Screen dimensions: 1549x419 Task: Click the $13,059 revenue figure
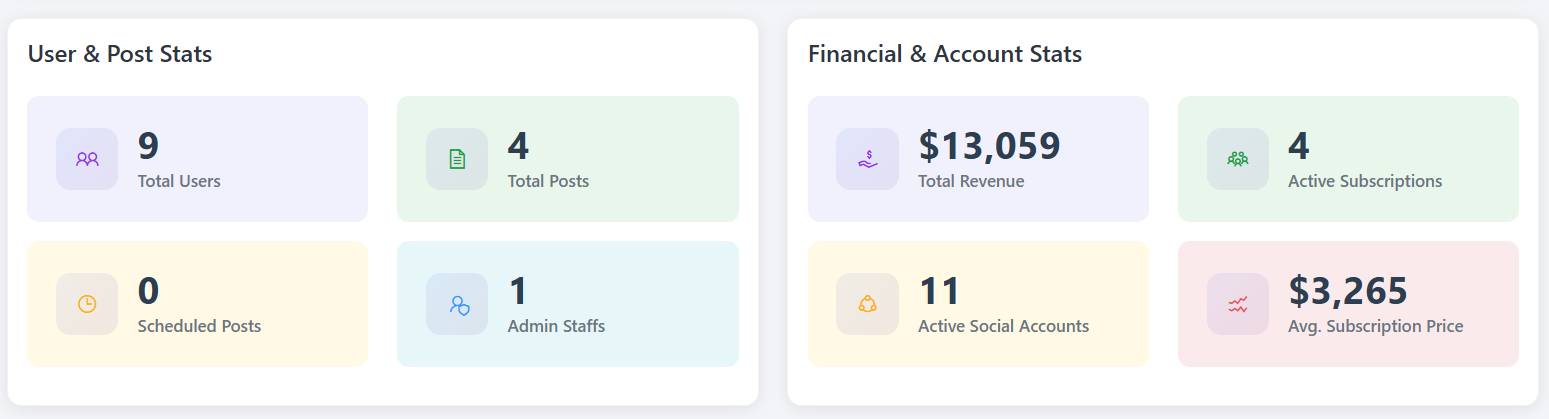[989, 146]
